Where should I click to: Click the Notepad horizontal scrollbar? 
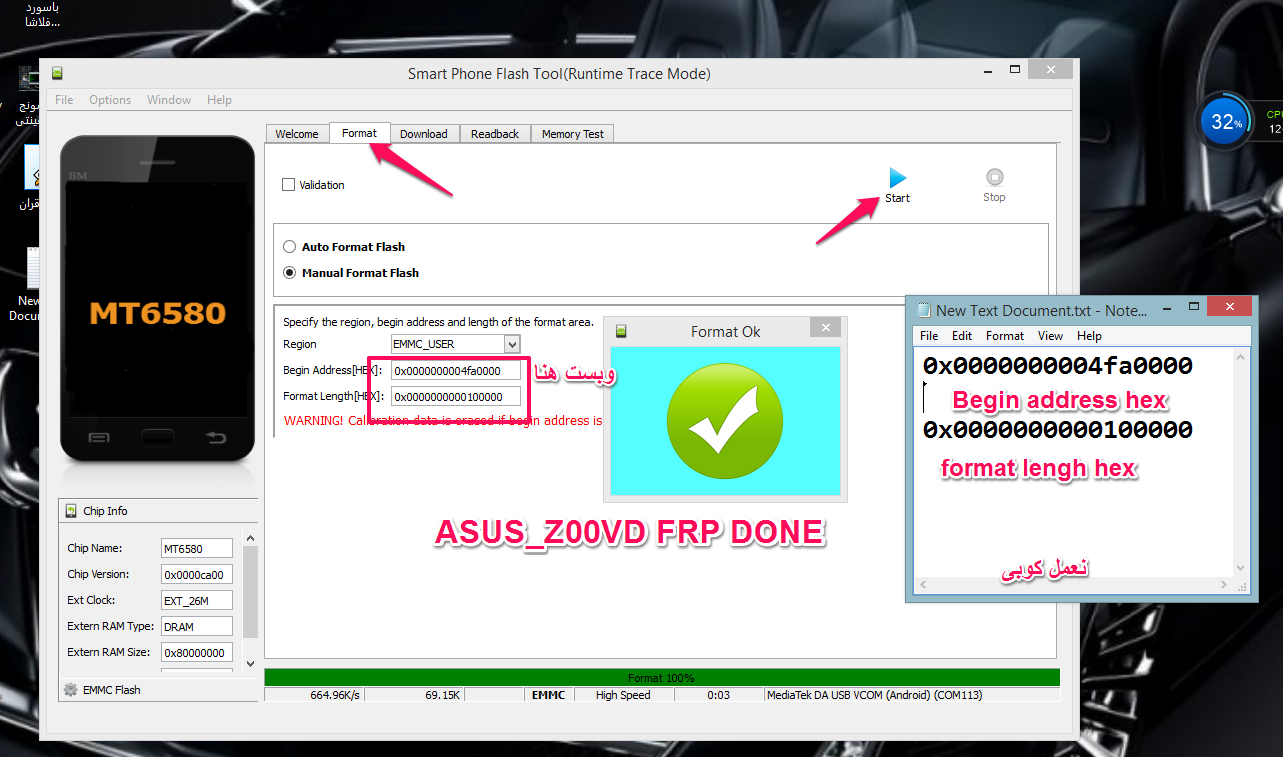[1075, 585]
